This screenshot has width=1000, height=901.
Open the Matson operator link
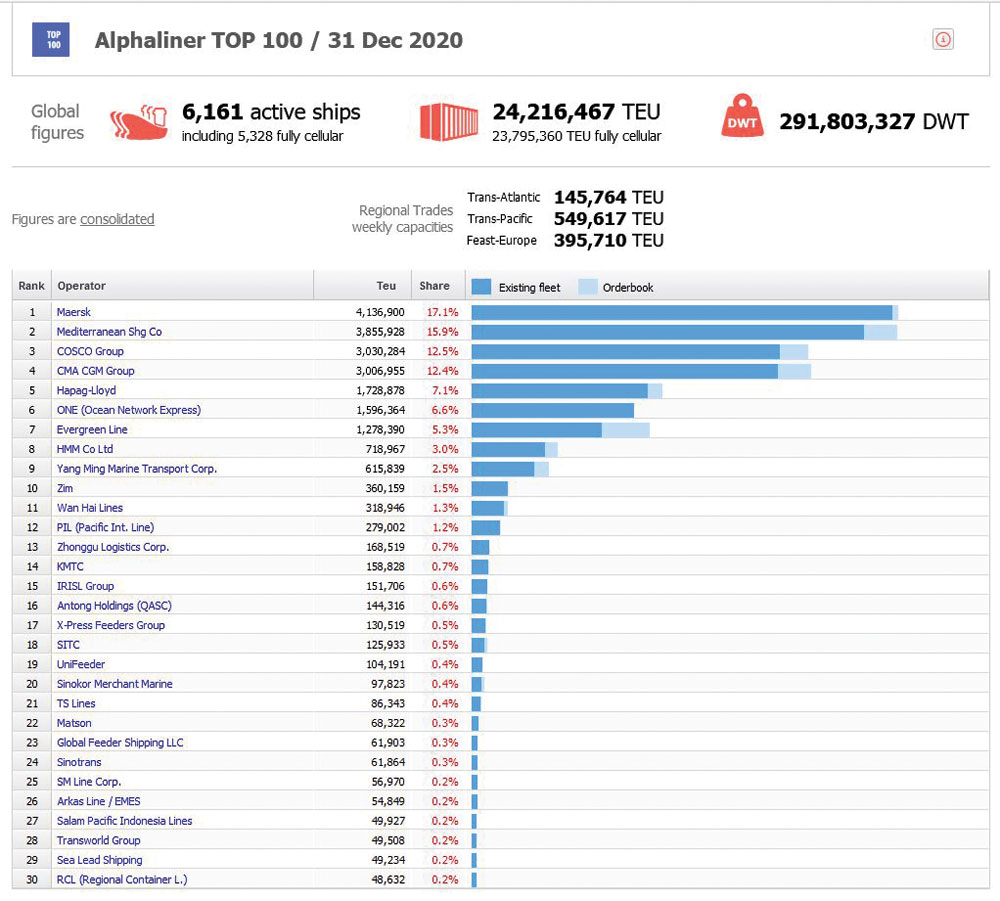coord(74,723)
